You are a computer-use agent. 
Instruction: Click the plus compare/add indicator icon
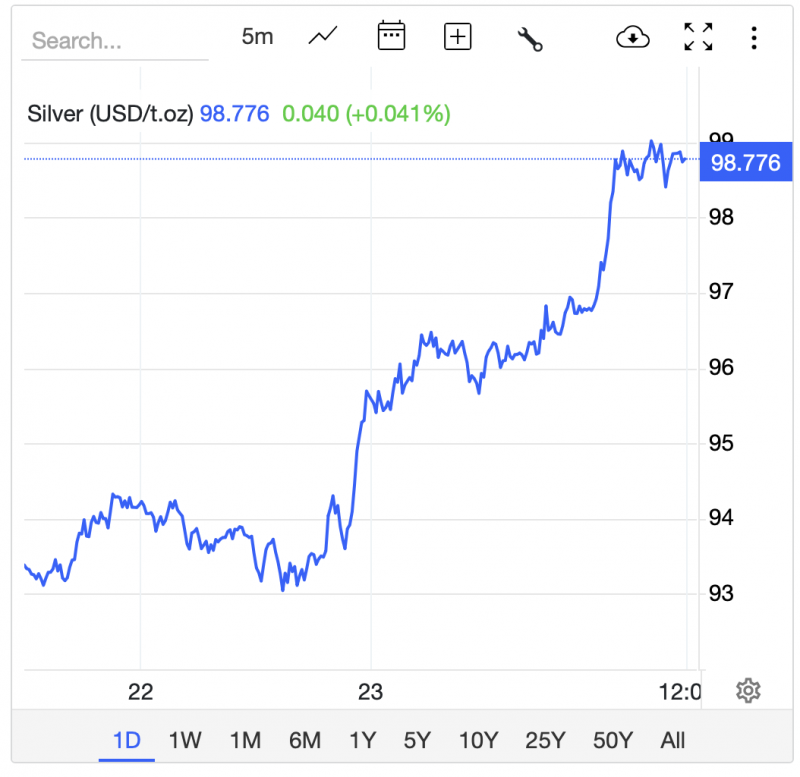tap(457, 37)
